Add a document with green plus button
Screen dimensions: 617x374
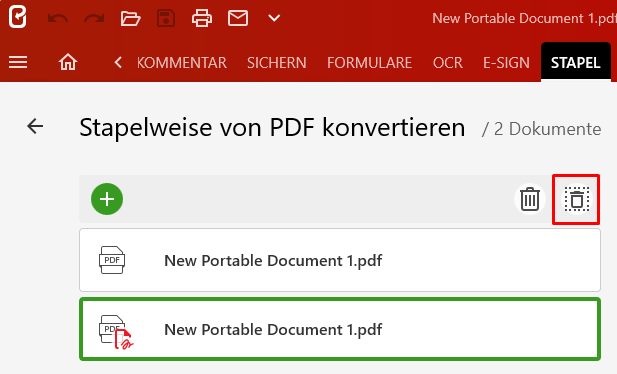[x=107, y=199]
